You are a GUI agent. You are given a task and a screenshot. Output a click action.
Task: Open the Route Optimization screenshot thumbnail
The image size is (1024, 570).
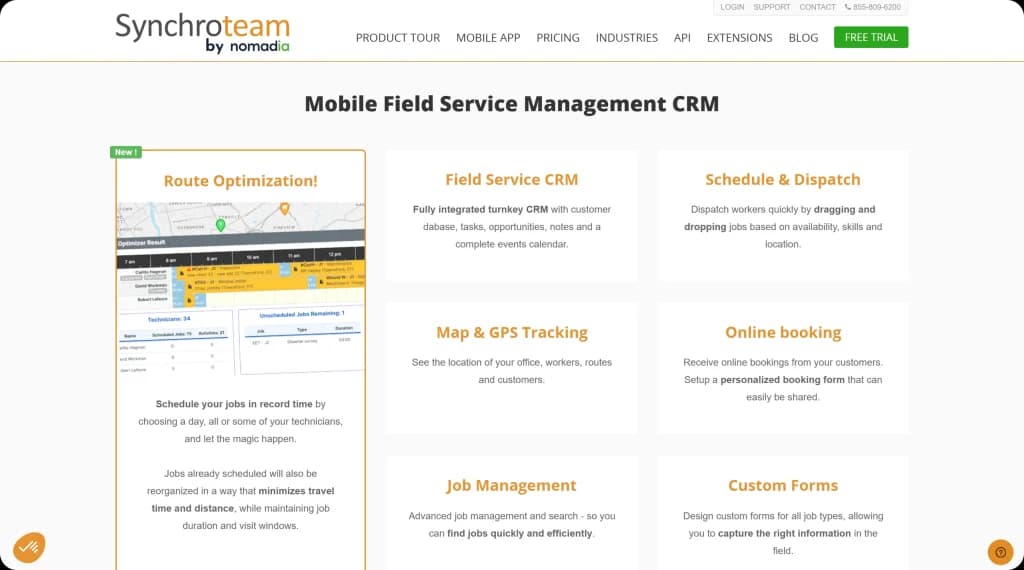pos(241,288)
